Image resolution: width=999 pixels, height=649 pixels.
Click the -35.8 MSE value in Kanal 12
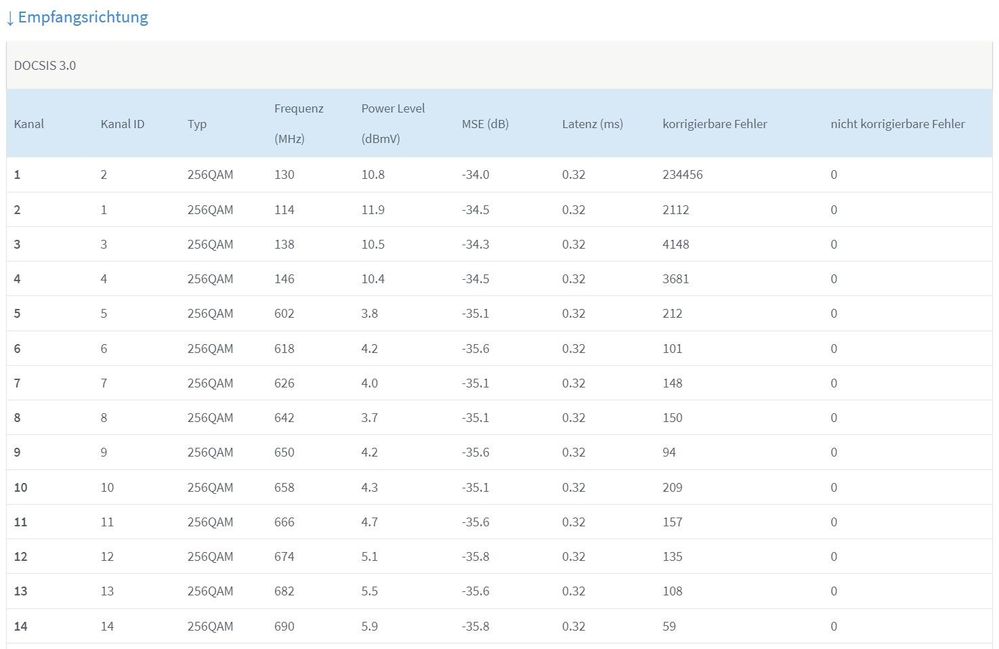(x=475, y=557)
